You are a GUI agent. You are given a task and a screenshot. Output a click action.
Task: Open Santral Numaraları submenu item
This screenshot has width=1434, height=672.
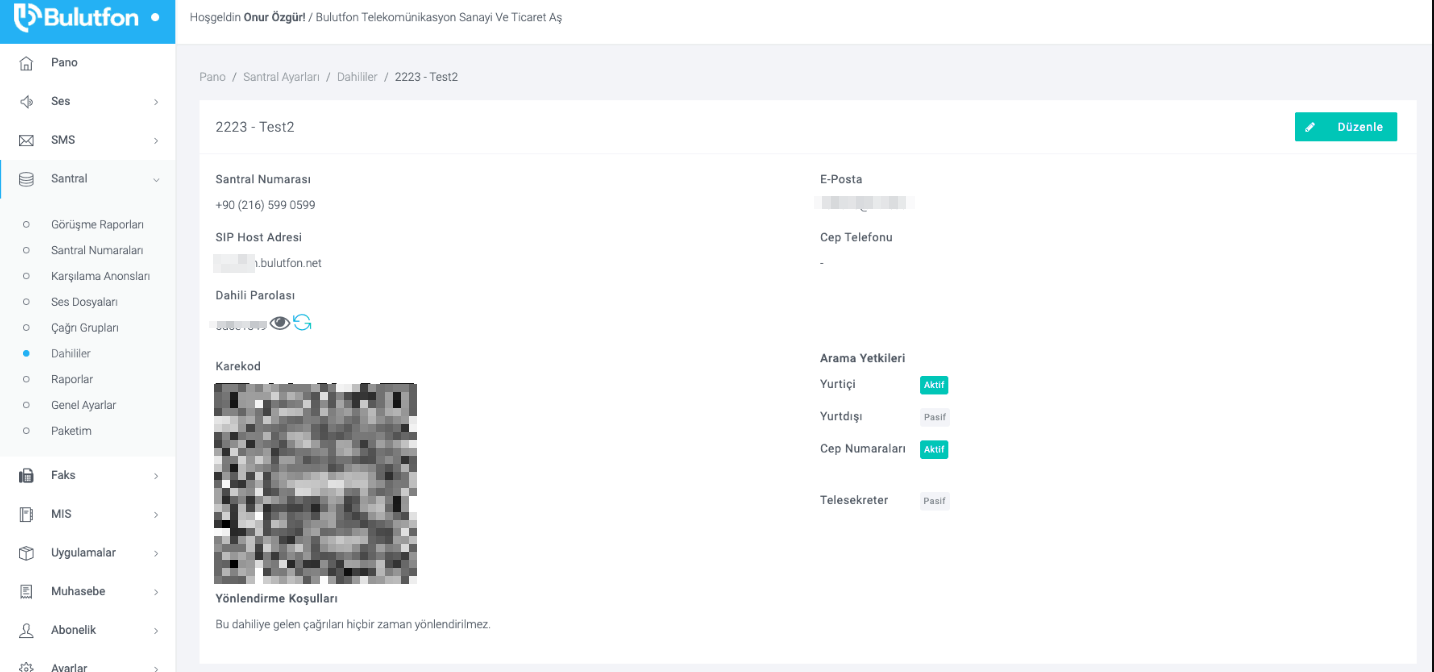click(97, 250)
